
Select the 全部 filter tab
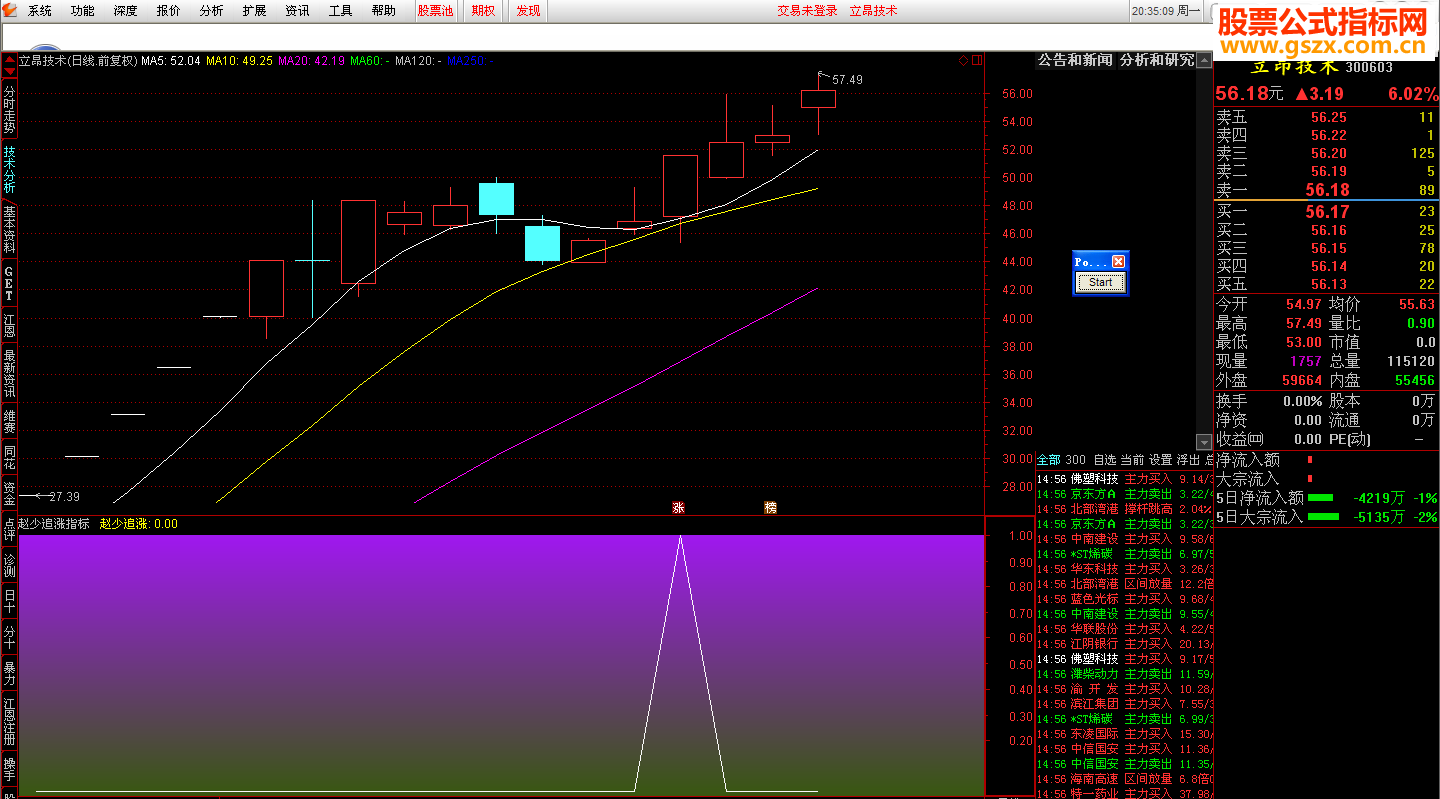(1048, 460)
